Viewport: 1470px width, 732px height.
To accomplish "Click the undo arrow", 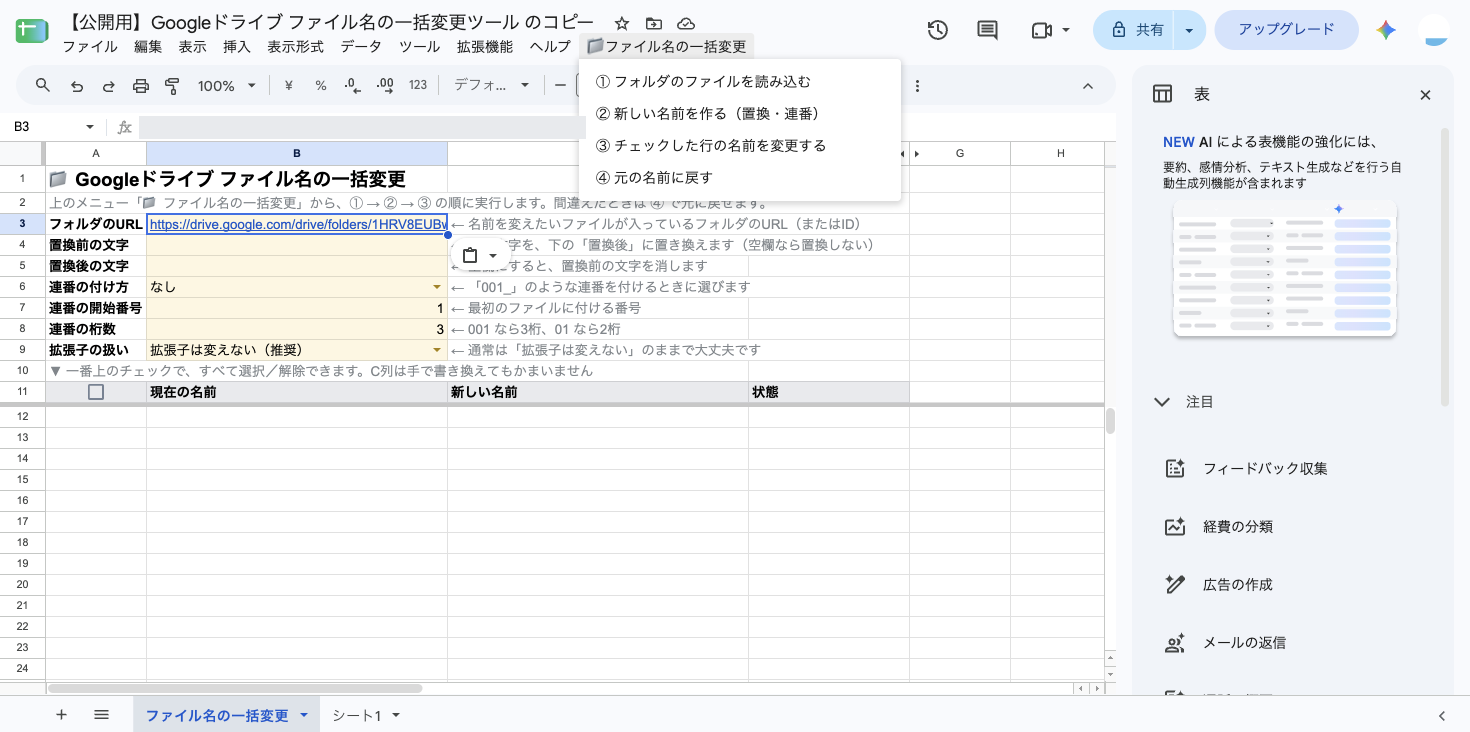I will pyautogui.click(x=76, y=85).
